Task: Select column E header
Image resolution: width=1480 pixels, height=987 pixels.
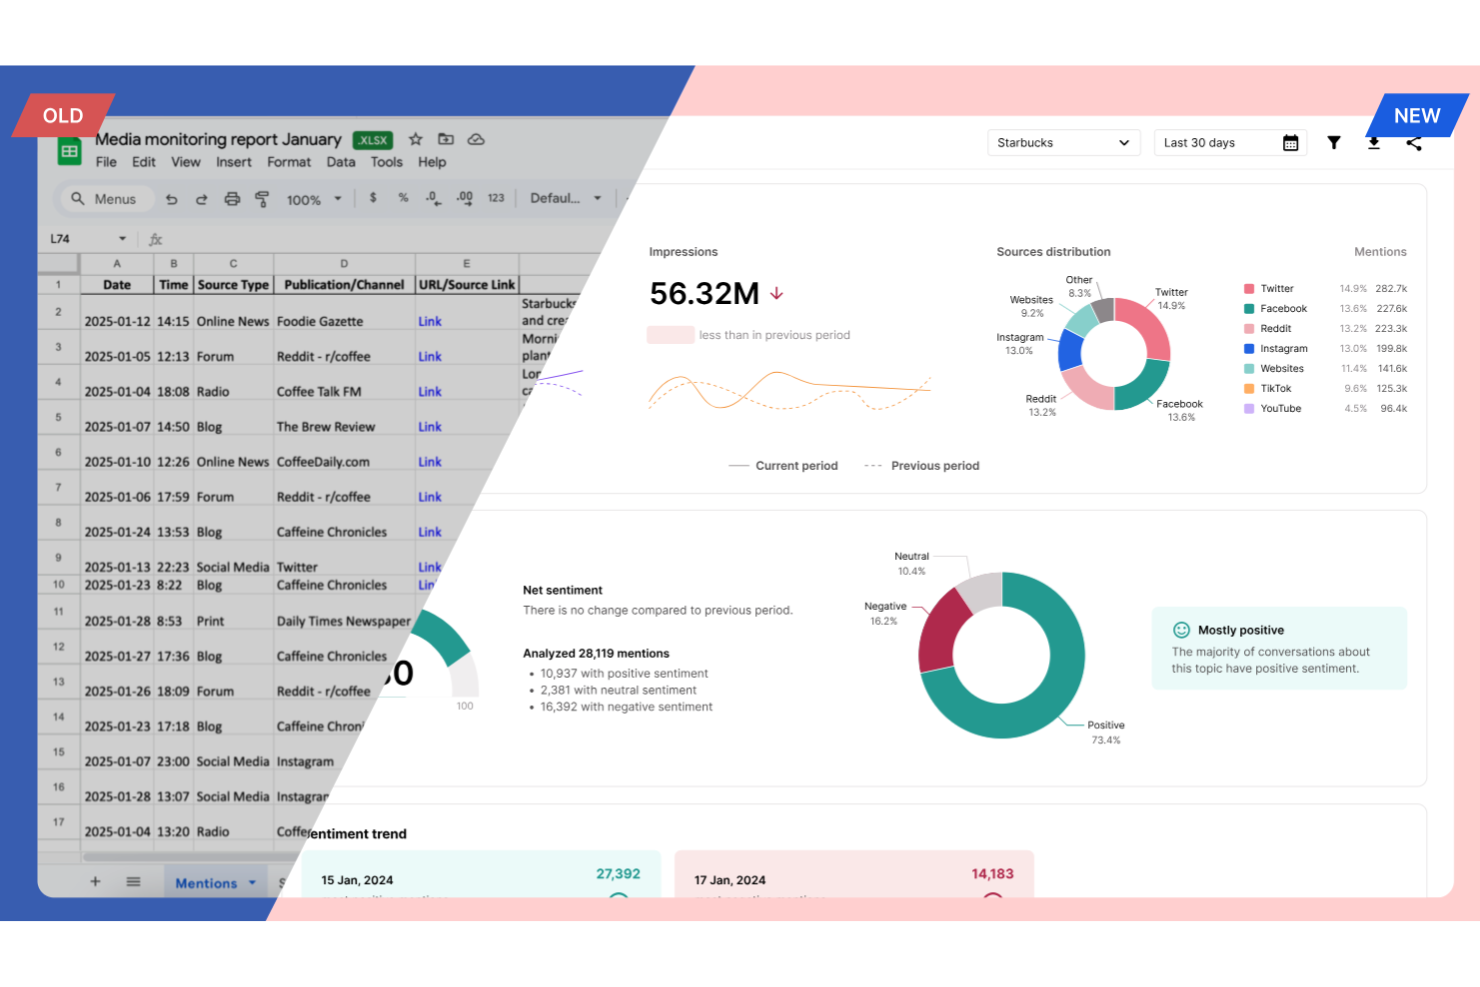Action: 467,264
